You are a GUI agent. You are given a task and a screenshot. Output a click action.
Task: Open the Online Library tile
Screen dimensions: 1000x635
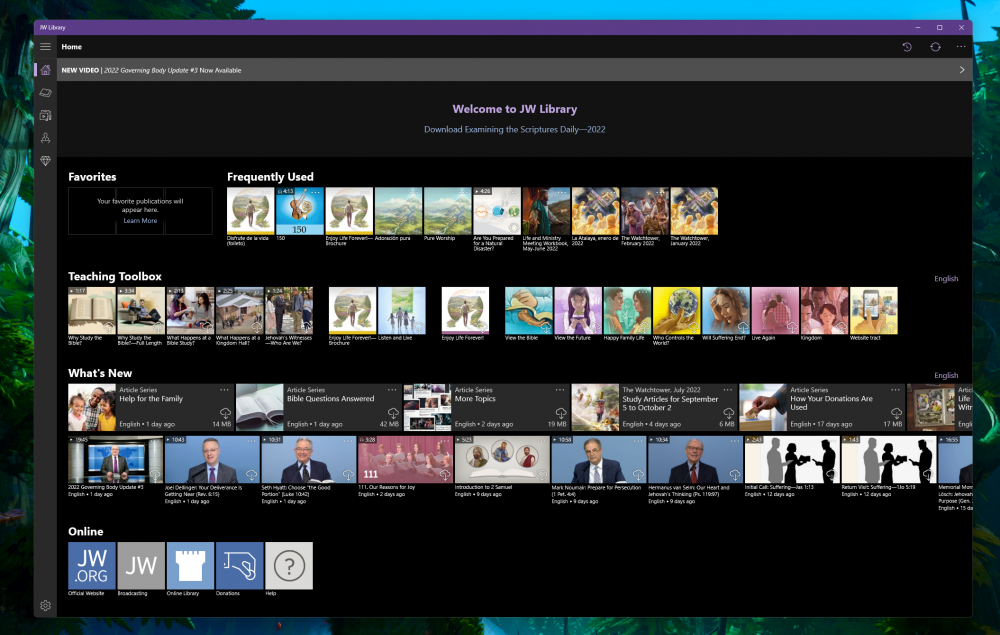[190, 565]
